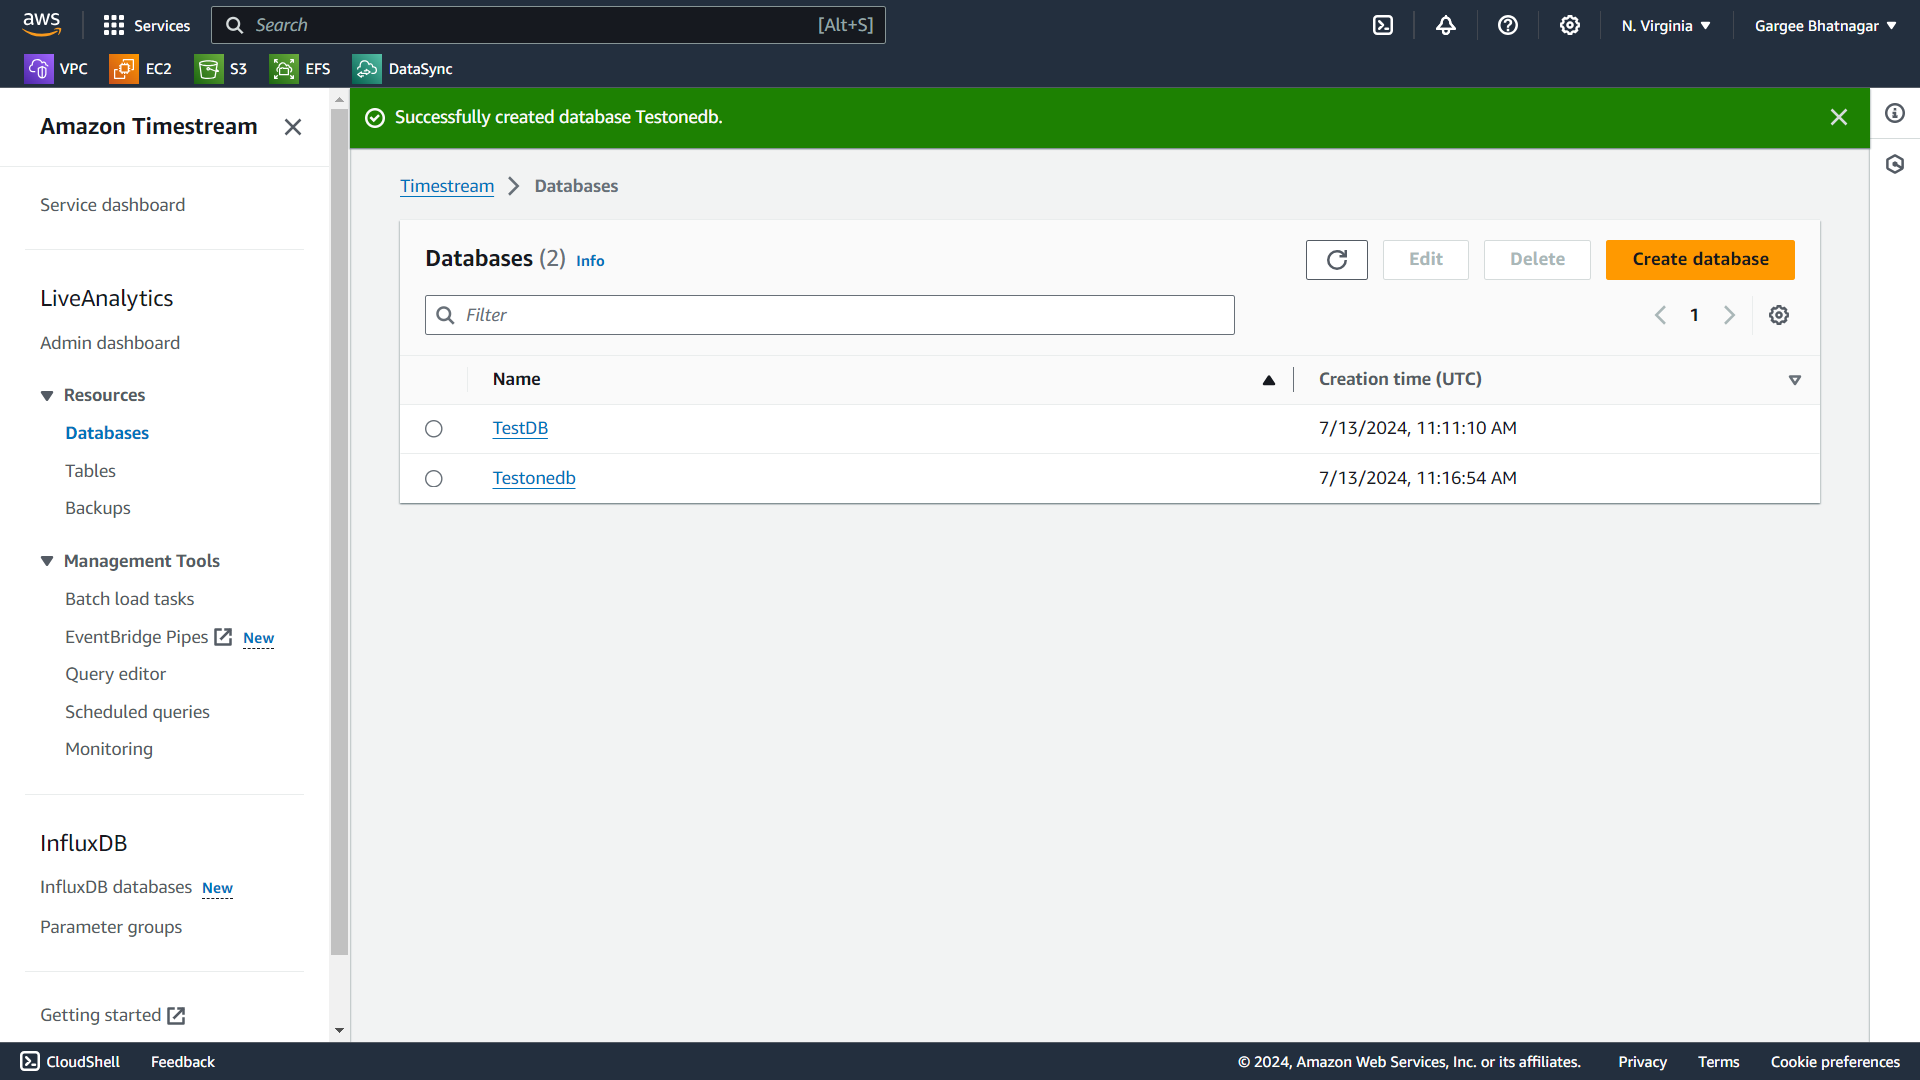Open the CloudShell terminal icon in header

(1383, 26)
